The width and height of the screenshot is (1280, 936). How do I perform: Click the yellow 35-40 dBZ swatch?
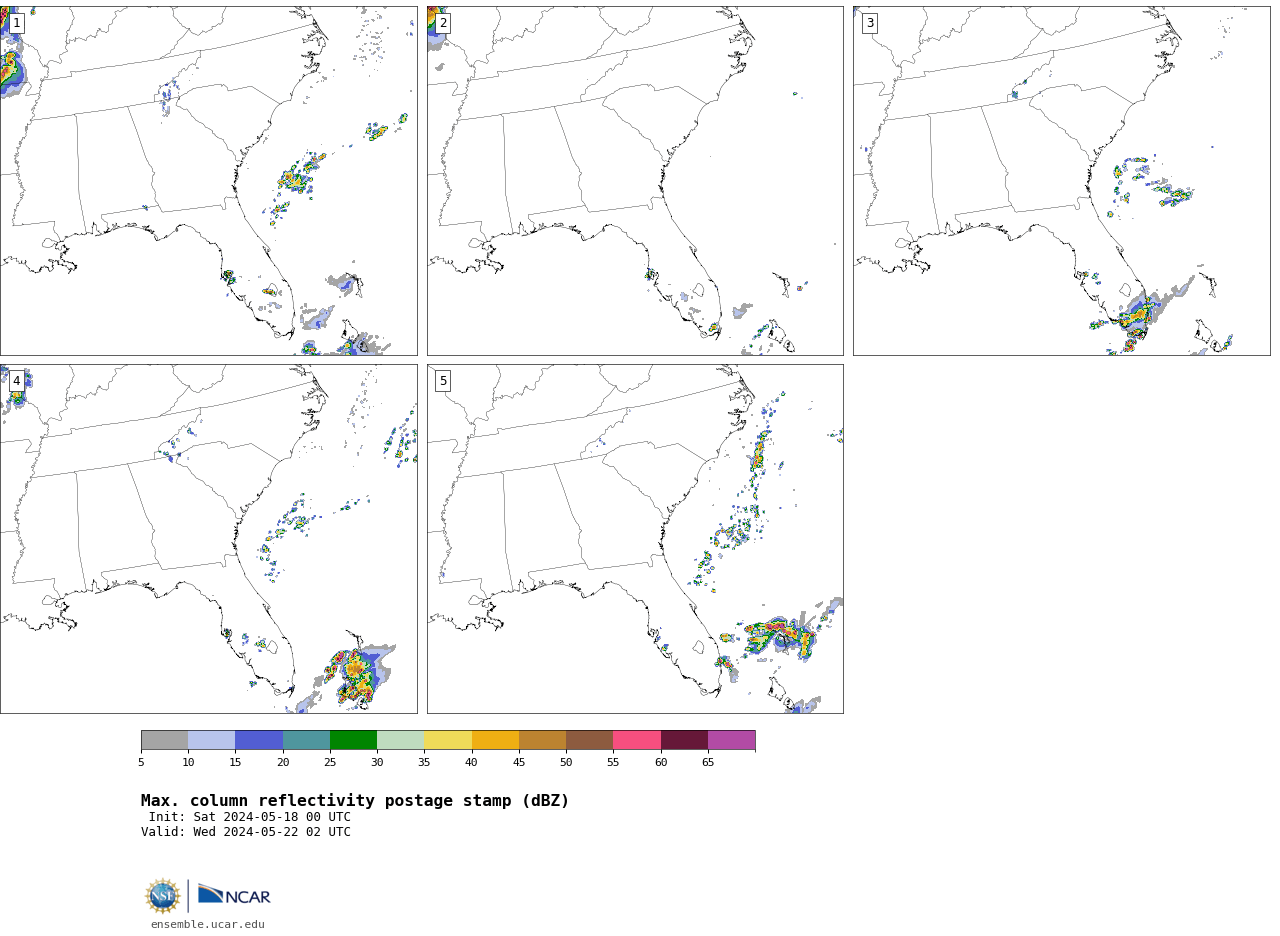[448, 740]
